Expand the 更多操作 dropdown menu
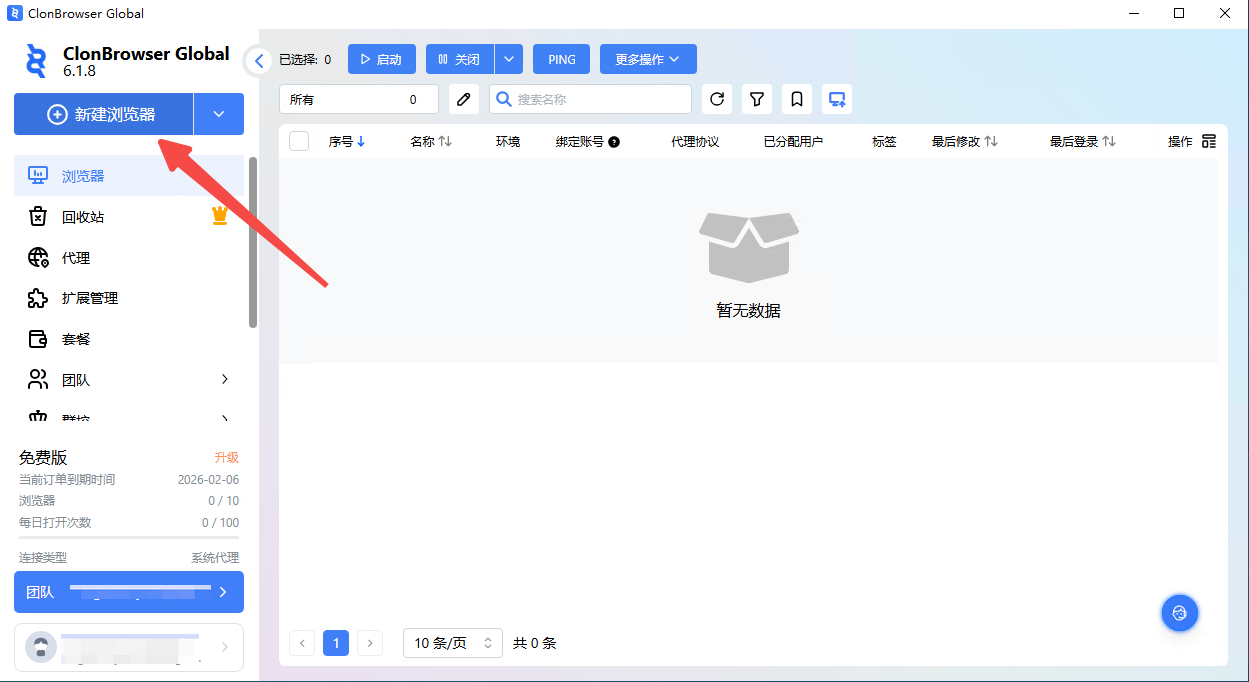 pos(647,59)
